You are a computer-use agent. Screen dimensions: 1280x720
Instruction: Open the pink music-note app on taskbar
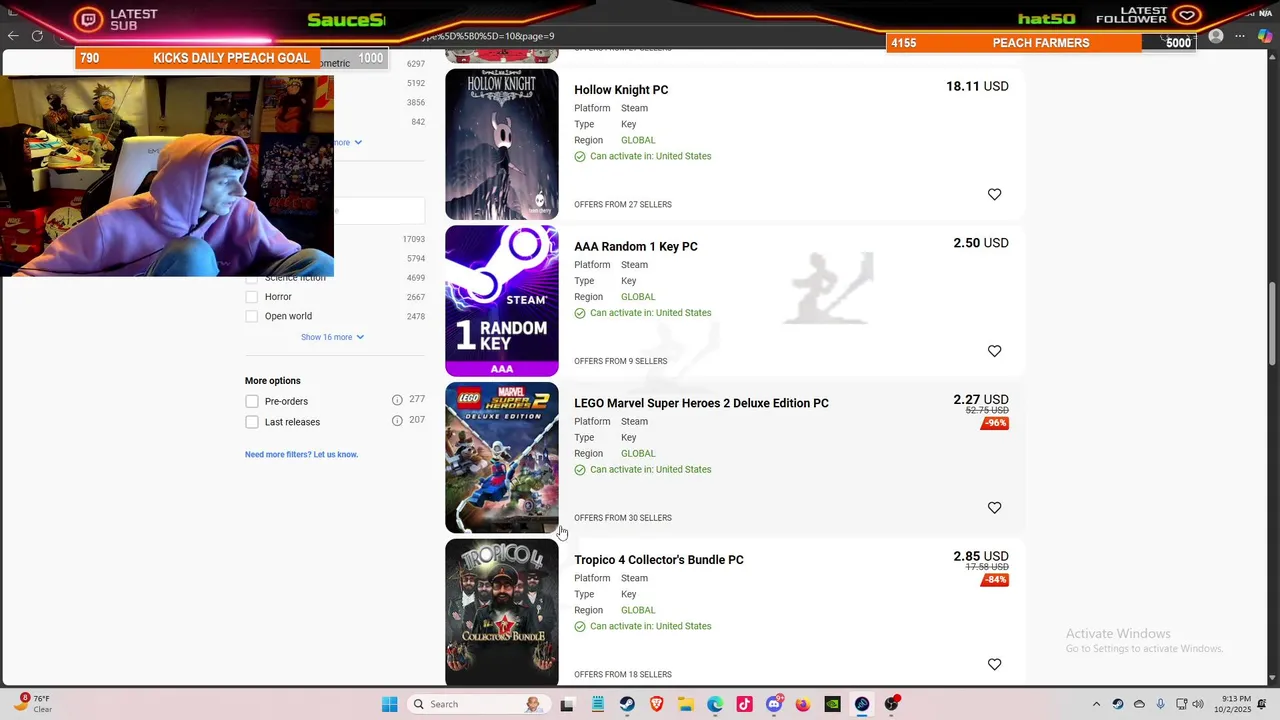pyautogui.click(x=744, y=704)
